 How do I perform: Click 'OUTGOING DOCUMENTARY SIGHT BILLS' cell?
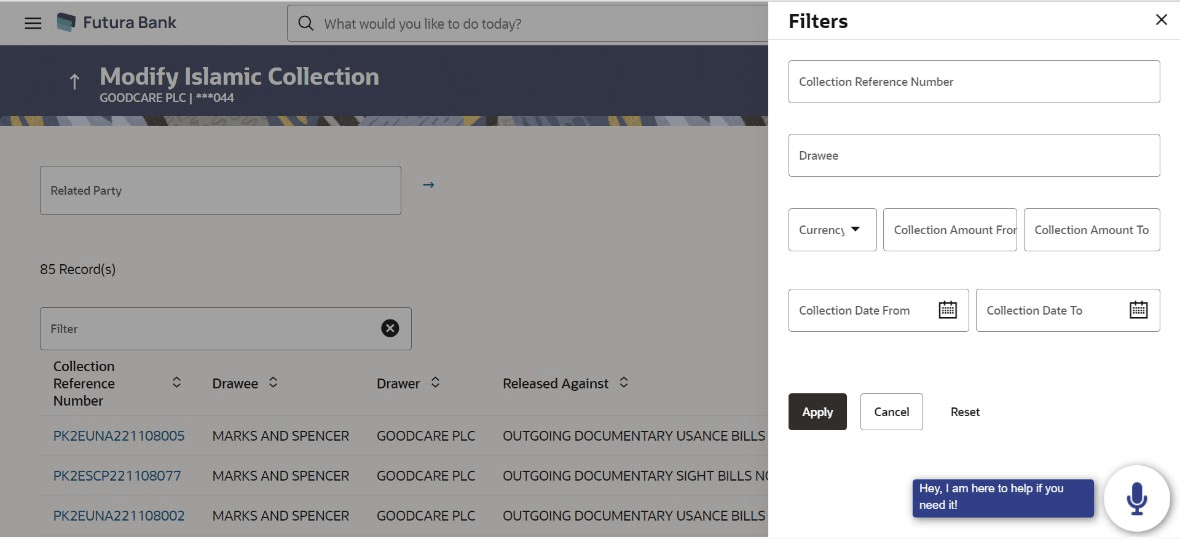coord(634,476)
